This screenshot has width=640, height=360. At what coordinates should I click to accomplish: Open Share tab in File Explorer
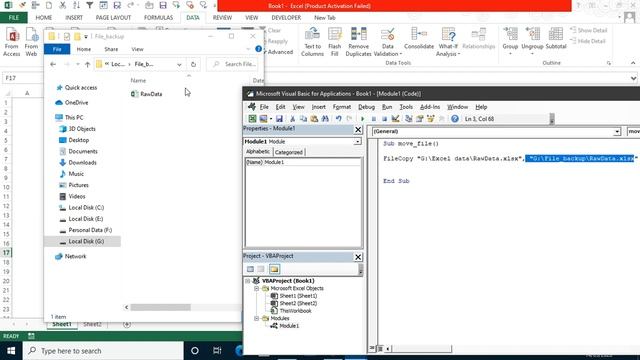(x=111, y=49)
